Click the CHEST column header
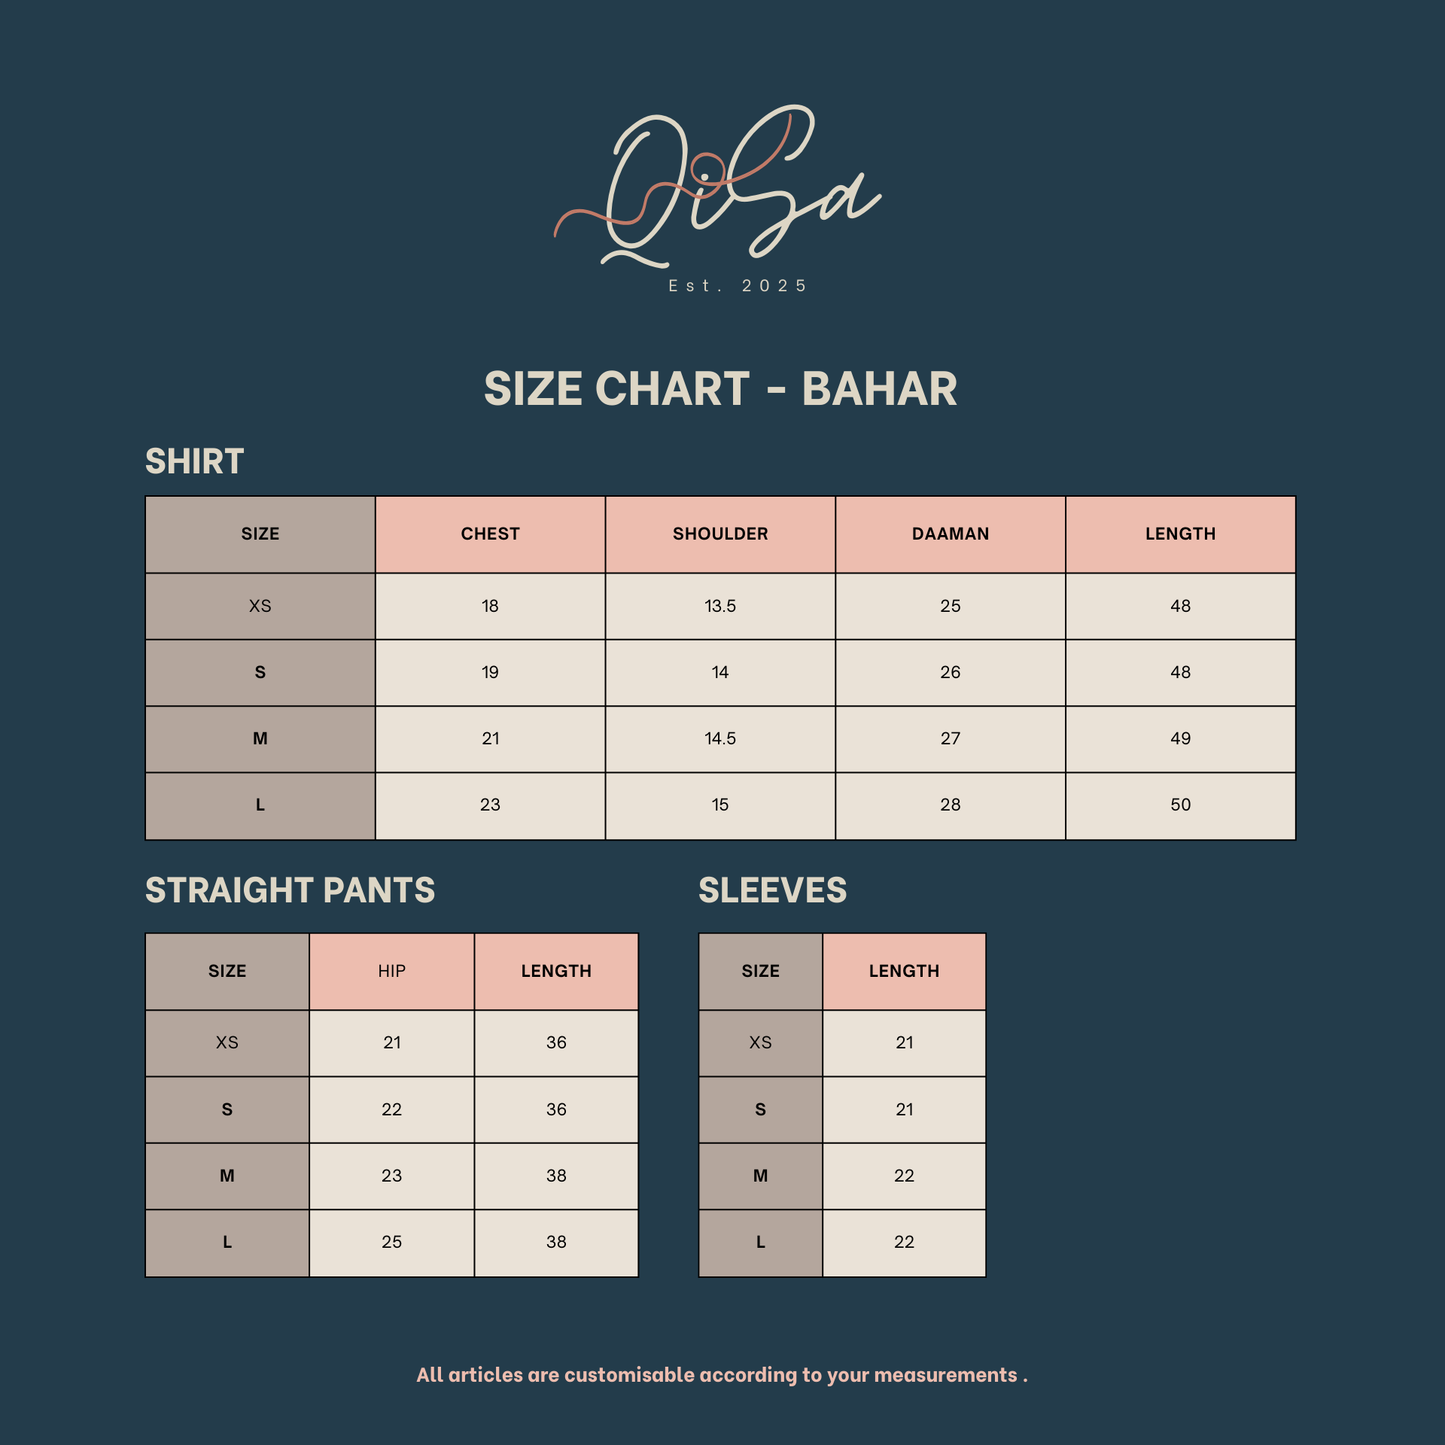 click(x=490, y=534)
